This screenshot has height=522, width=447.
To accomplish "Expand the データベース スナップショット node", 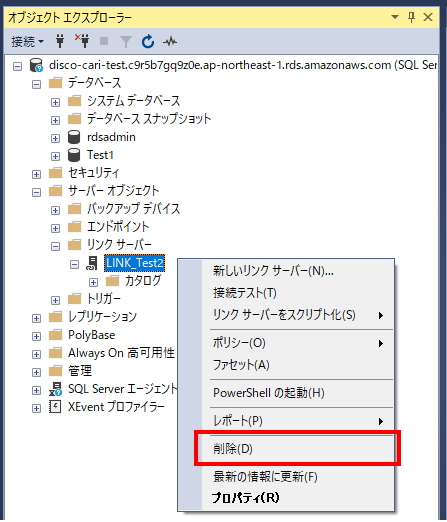I will pos(55,120).
